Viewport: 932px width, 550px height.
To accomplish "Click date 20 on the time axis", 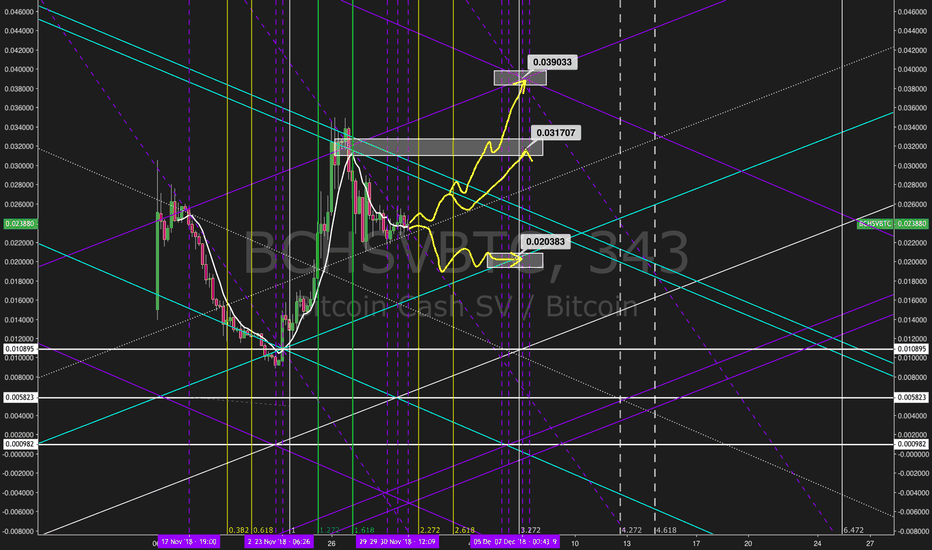I will [x=748, y=543].
